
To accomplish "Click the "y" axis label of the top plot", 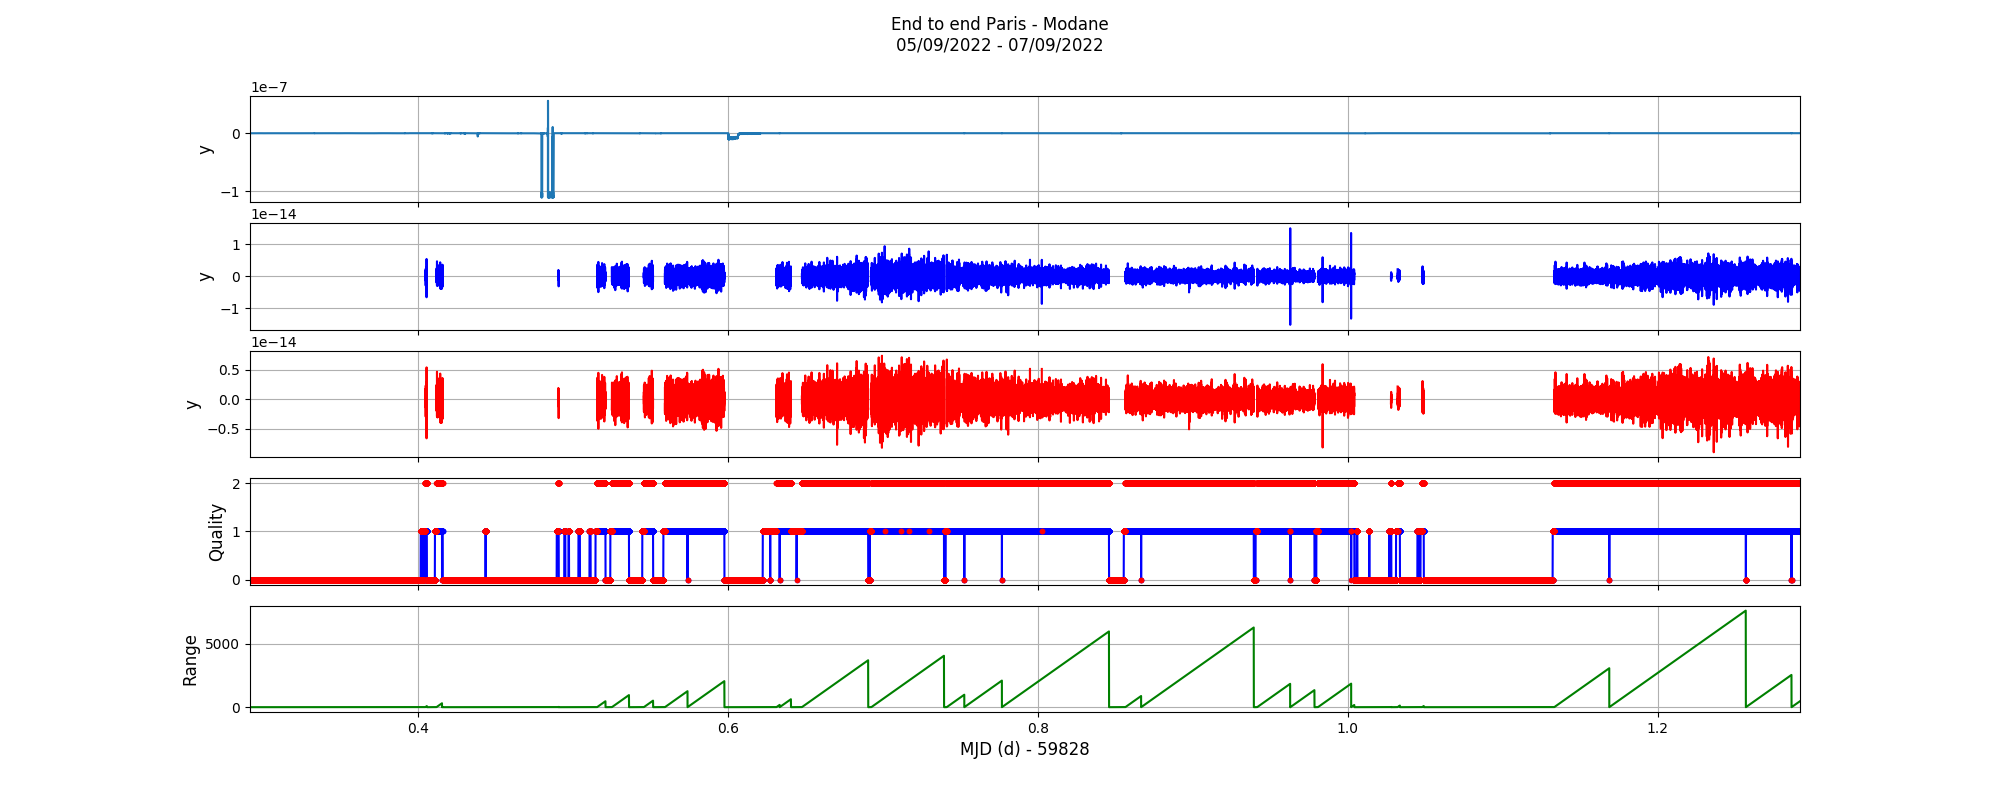I will click(x=205, y=149).
